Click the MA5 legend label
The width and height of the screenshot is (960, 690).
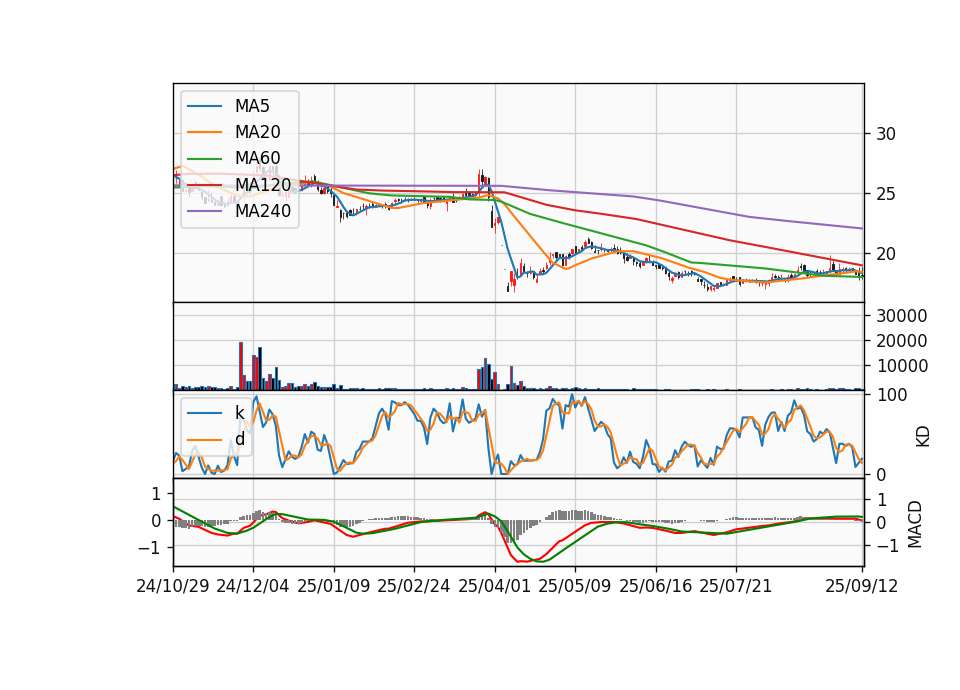point(252,106)
